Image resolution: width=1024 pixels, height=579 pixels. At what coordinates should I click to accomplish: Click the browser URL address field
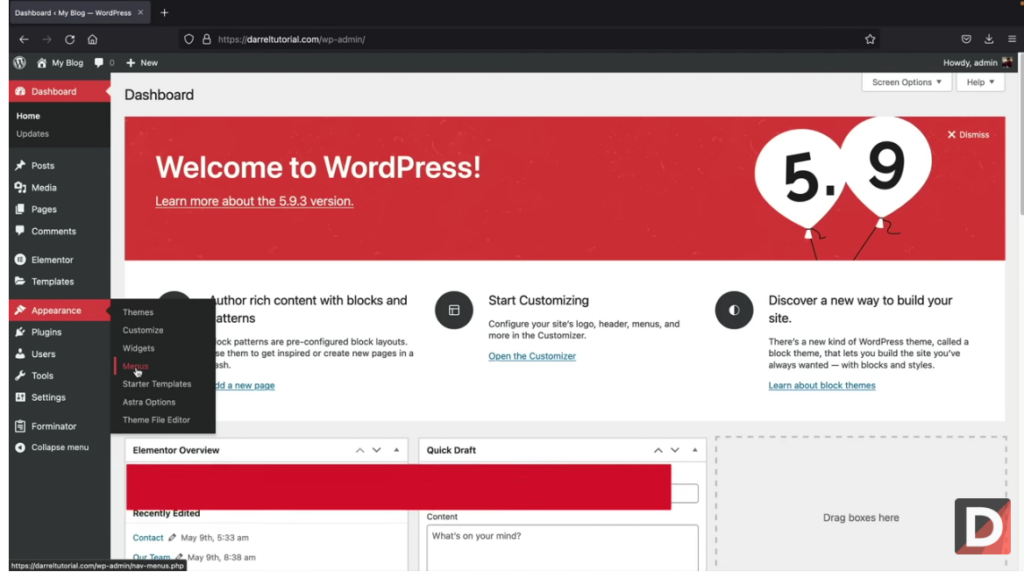529,39
